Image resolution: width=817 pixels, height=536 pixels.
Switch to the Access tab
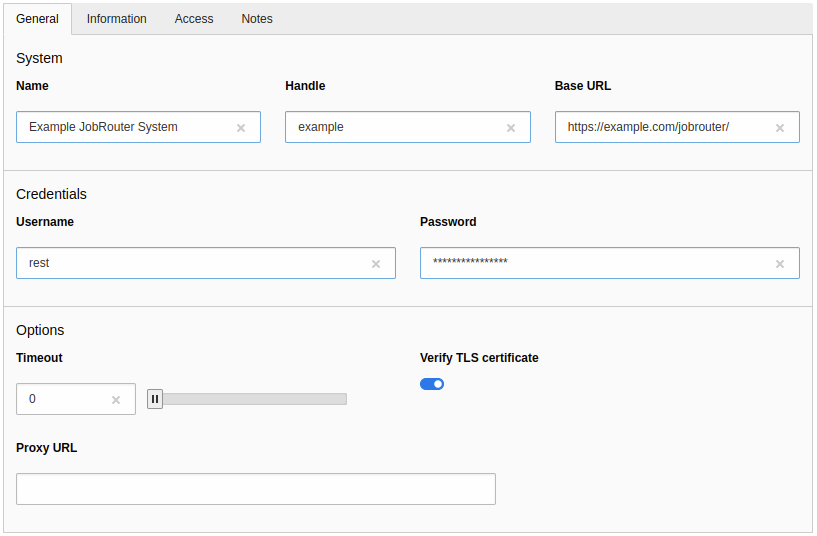click(194, 19)
